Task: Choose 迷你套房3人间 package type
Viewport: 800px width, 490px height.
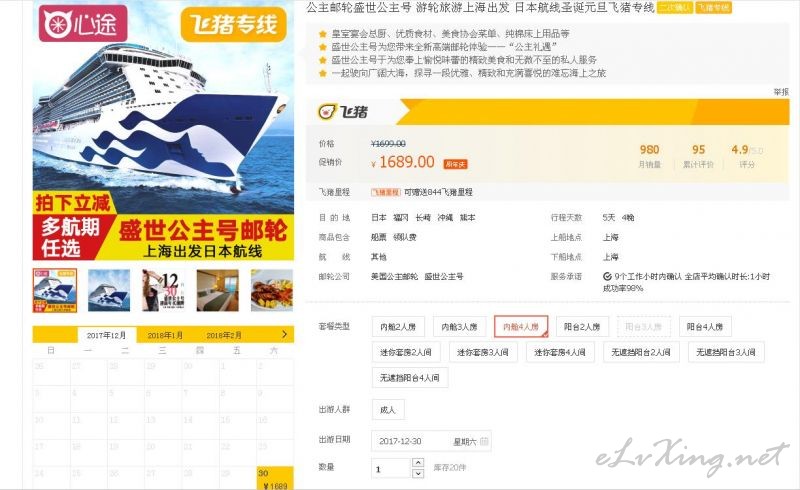Action: click(x=483, y=352)
